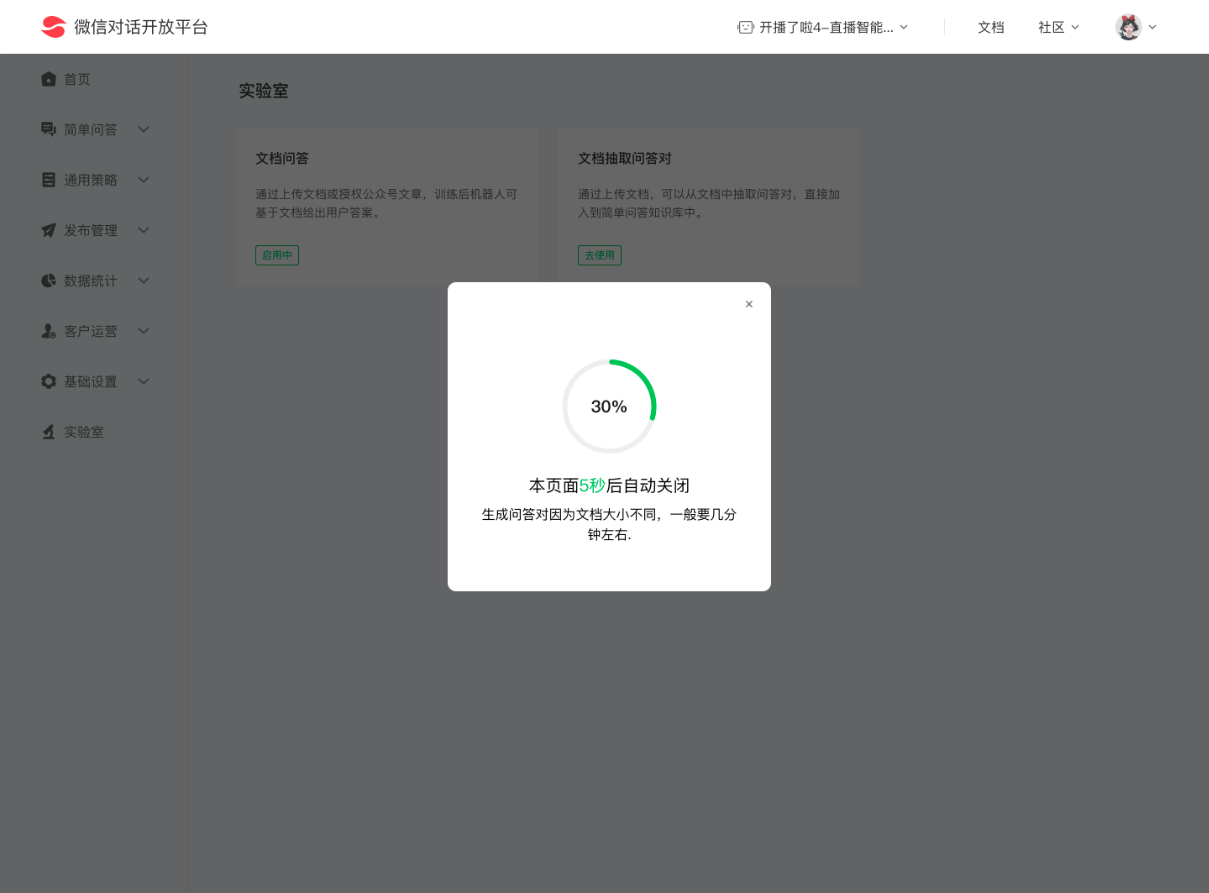Click the 文档抽取问答对 card title
The height and width of the screenshot is (893, 1209).
pos(625,158)
